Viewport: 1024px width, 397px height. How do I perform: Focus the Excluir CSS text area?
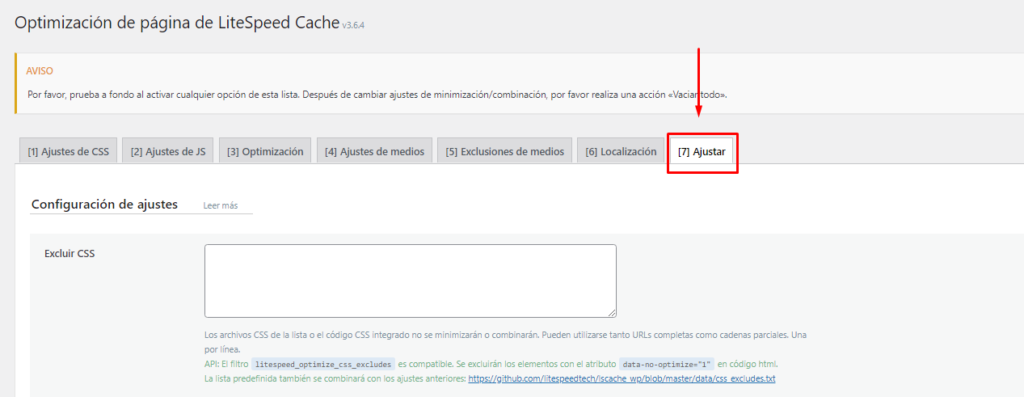click(410, 281)
